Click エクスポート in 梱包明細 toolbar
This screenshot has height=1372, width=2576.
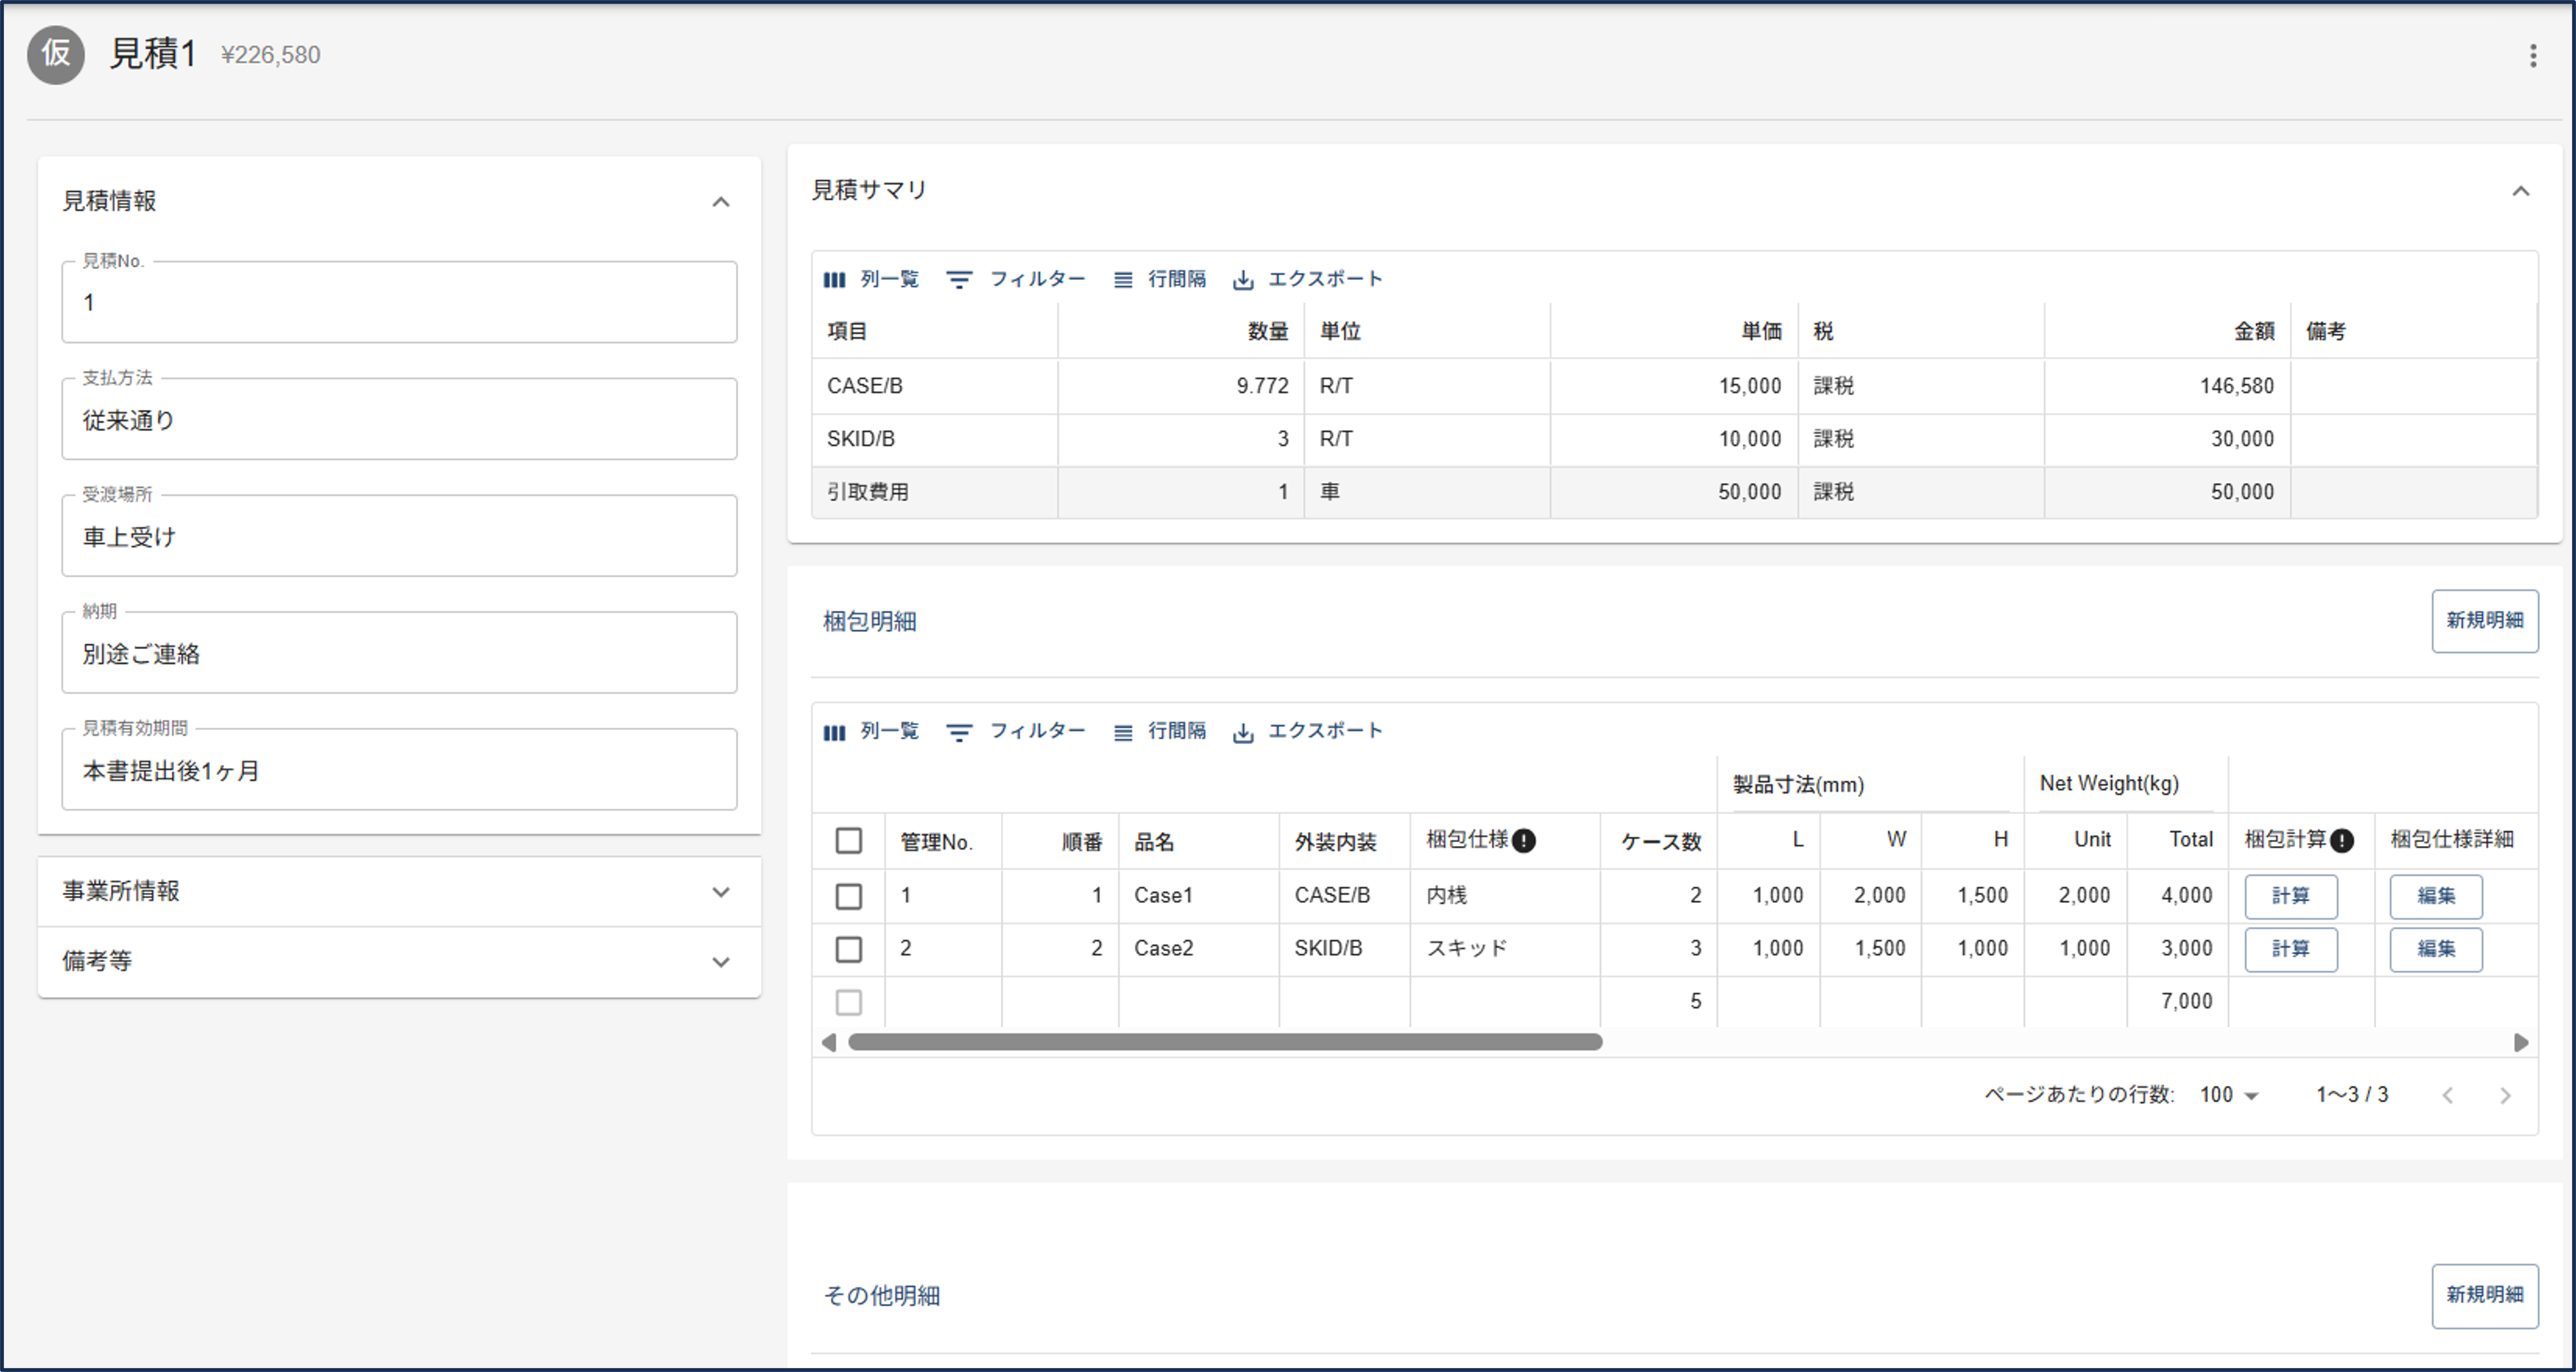click(1307, 731)
